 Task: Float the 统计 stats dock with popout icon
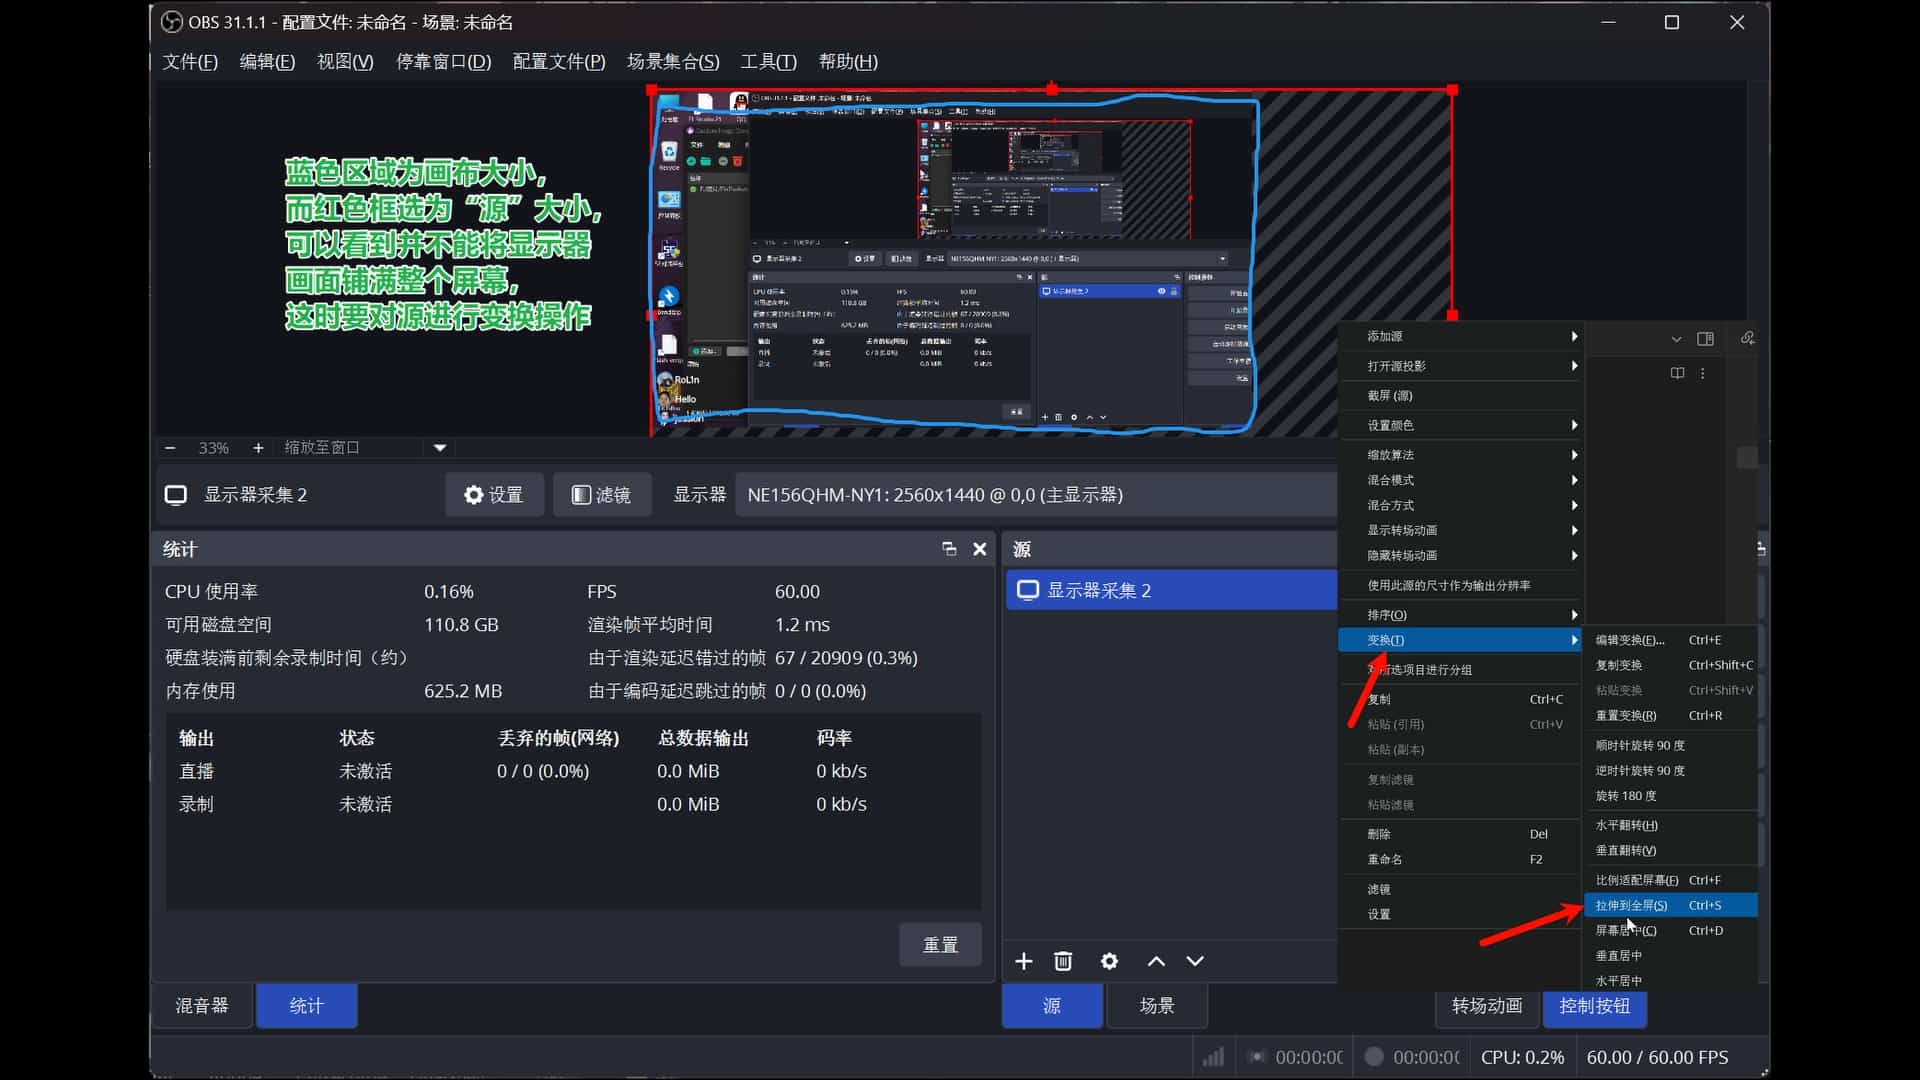click(x=949, y=549)
